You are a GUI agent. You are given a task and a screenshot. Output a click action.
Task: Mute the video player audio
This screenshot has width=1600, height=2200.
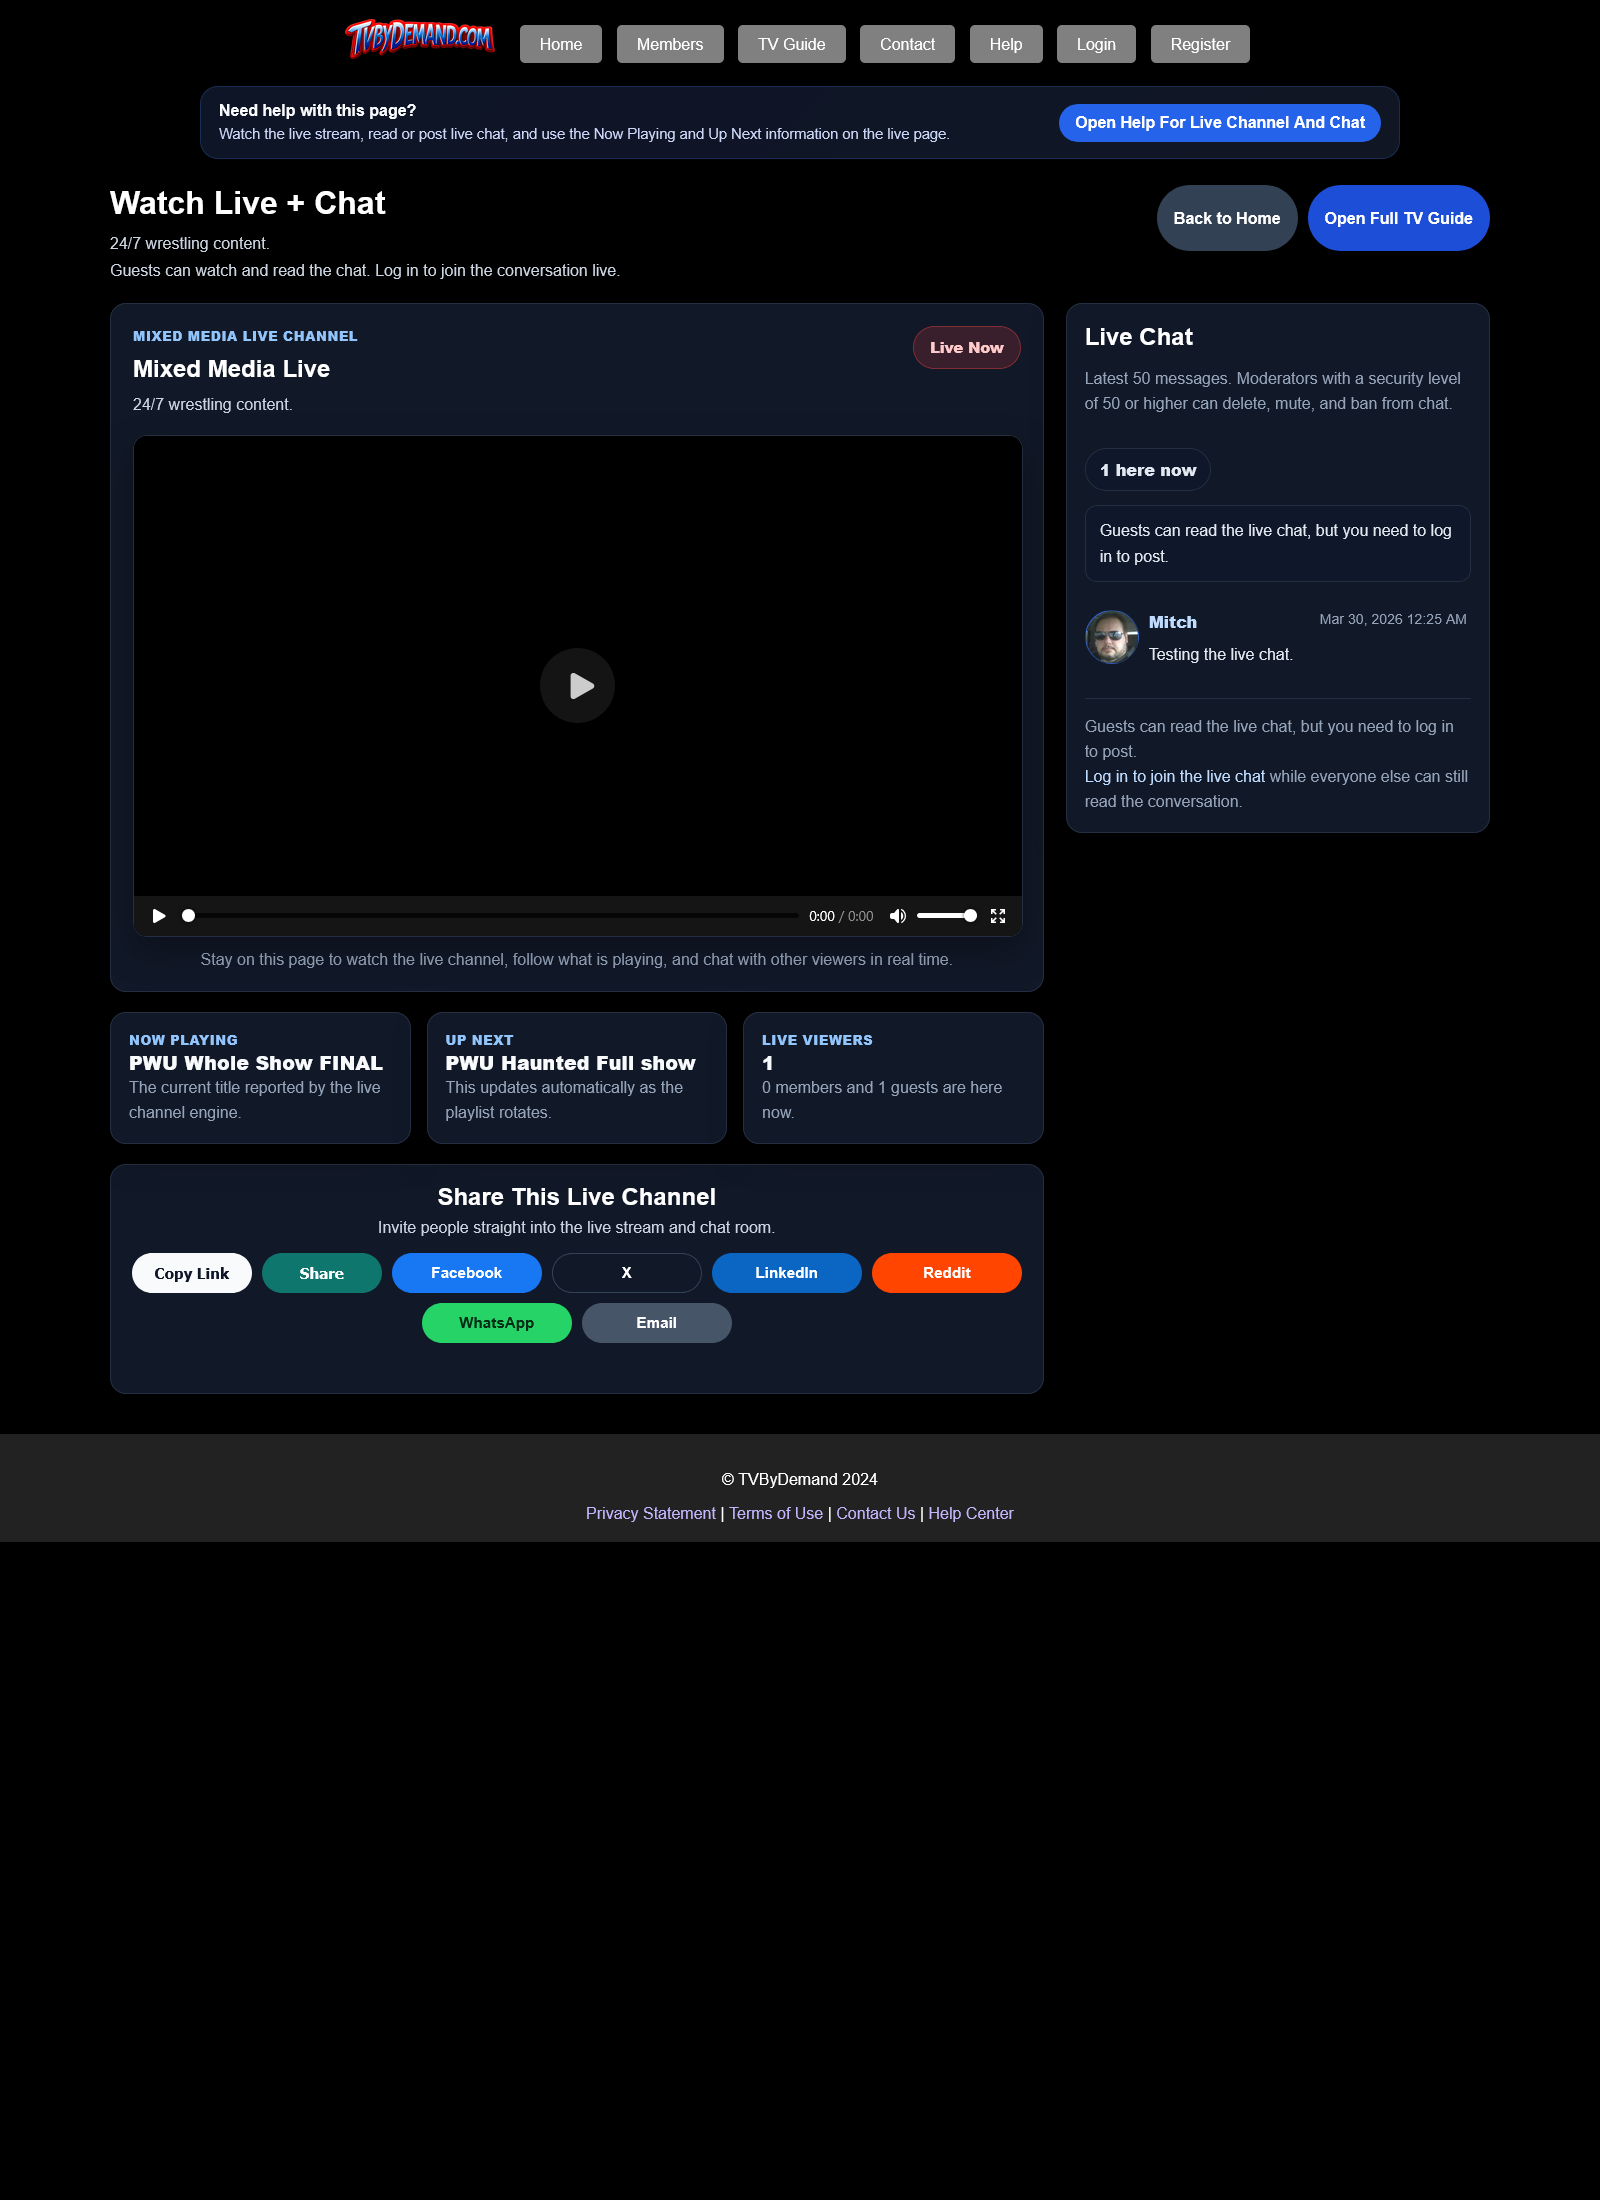(897, 915)
